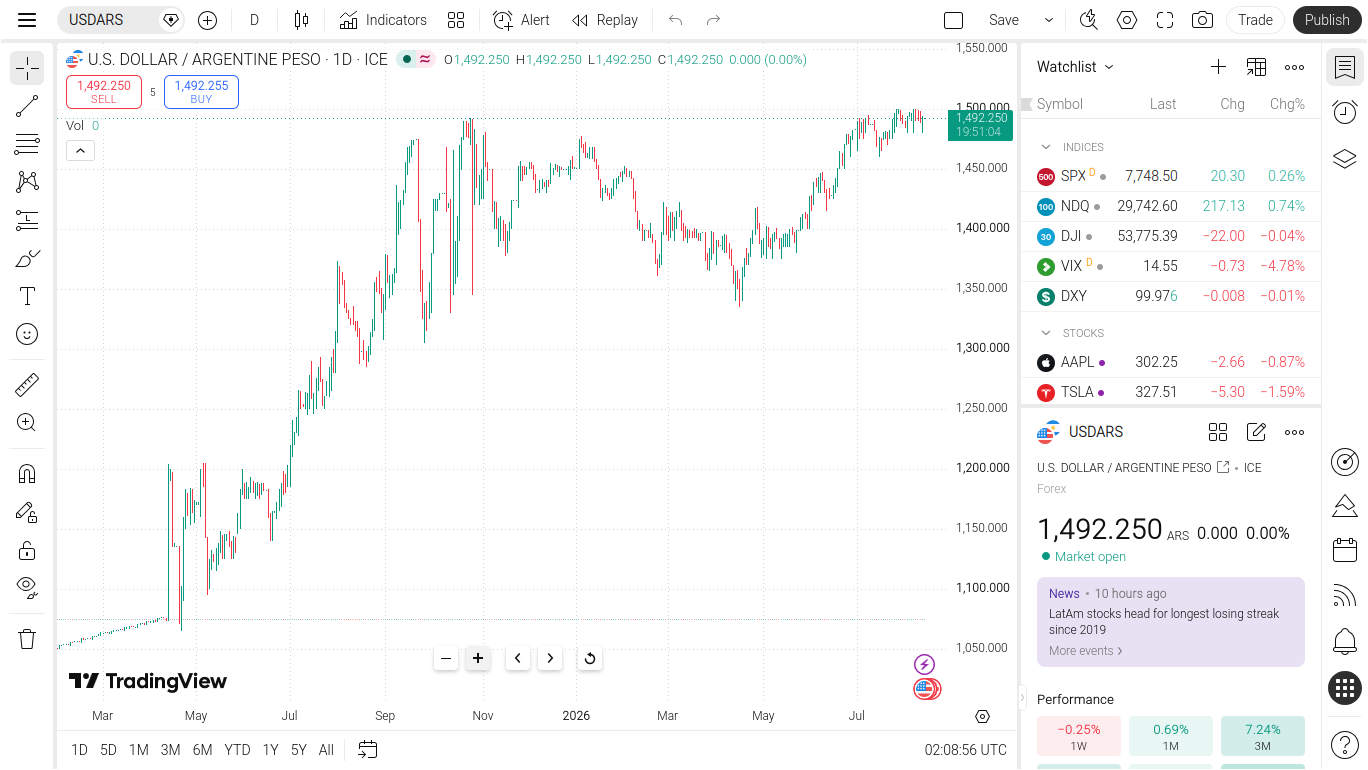Open the ruler measure tool
Image resolution: width=1368 pixels, height=770 pixels.
click(x=27, y=384)
